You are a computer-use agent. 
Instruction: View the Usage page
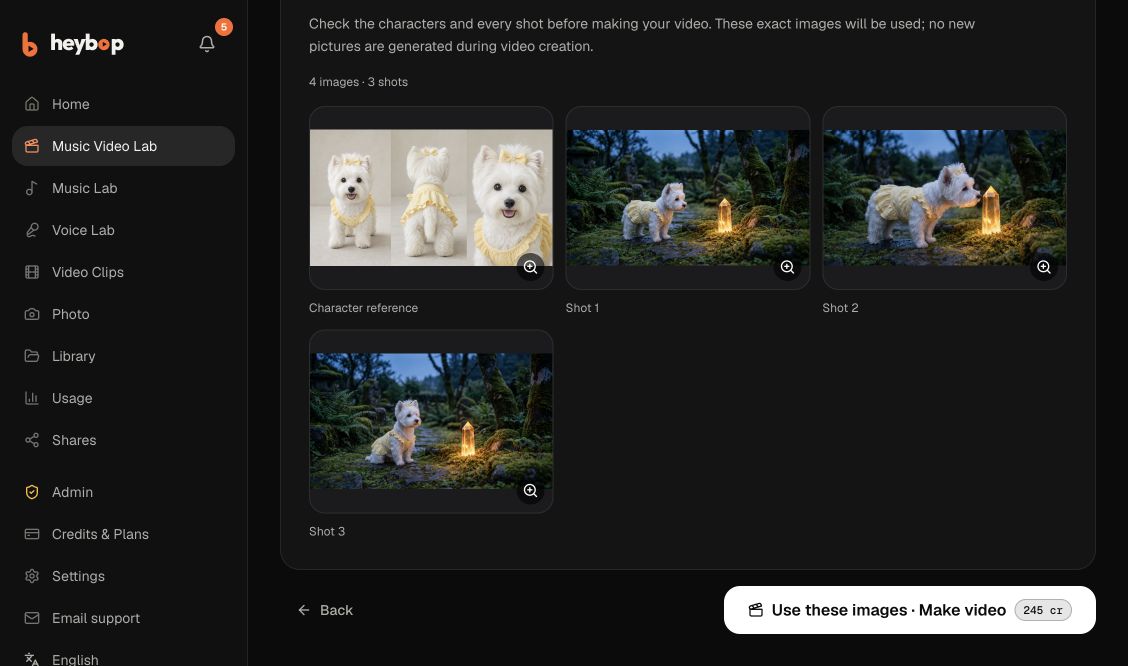(124, 398)
